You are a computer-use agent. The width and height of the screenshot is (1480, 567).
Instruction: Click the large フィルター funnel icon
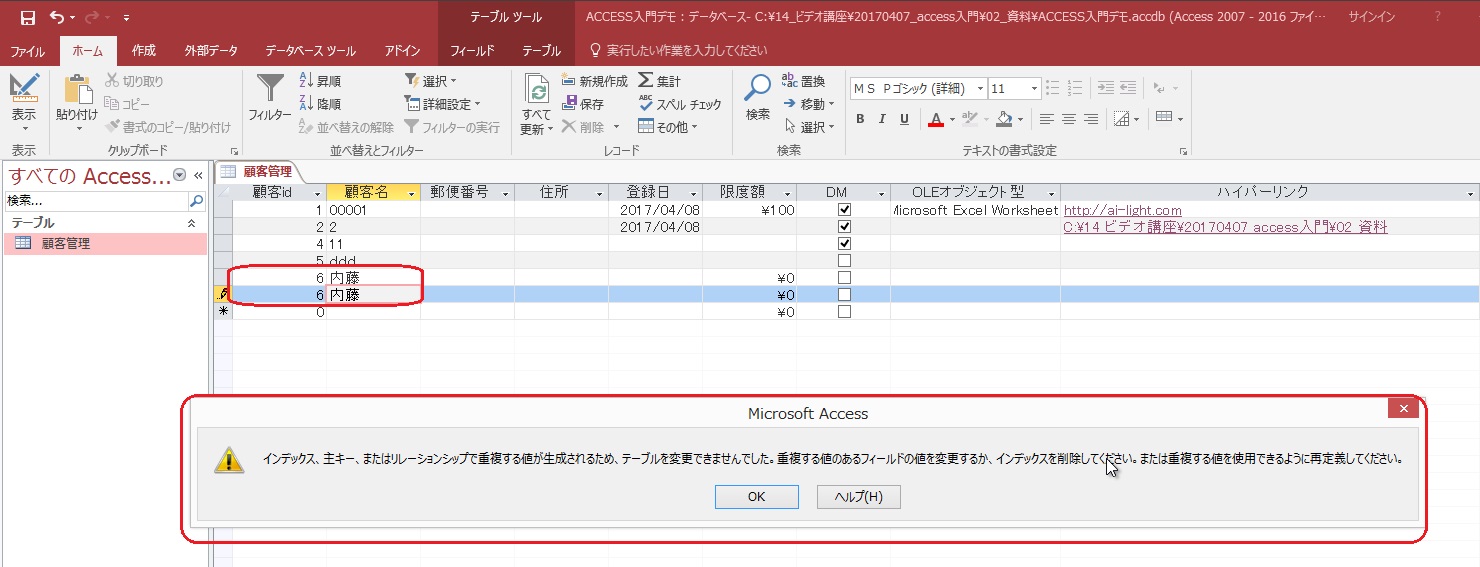point(270,89)
